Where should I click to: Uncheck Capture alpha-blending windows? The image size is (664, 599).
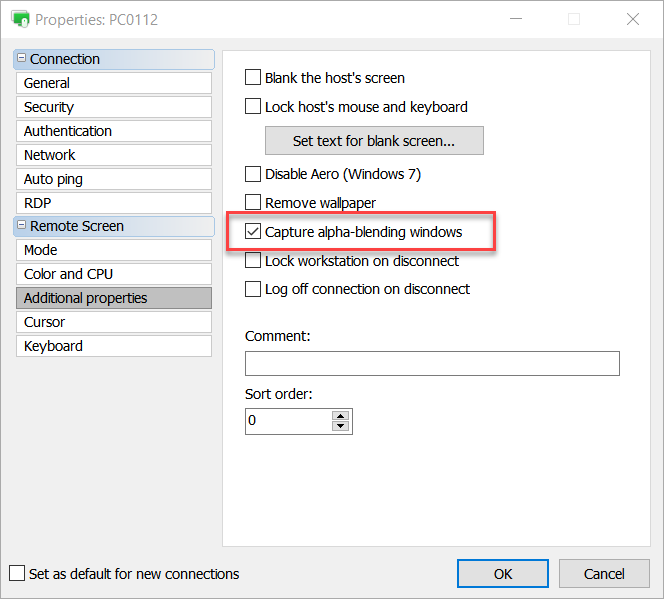[253, 232]
